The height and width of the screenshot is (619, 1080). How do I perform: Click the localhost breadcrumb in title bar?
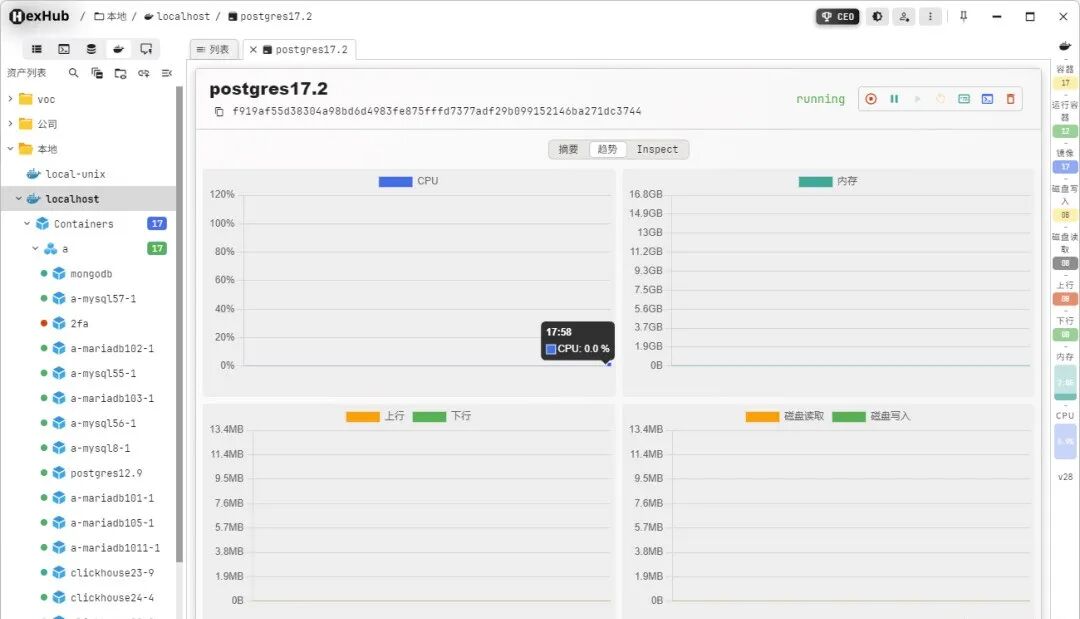(x=177, y=17)
